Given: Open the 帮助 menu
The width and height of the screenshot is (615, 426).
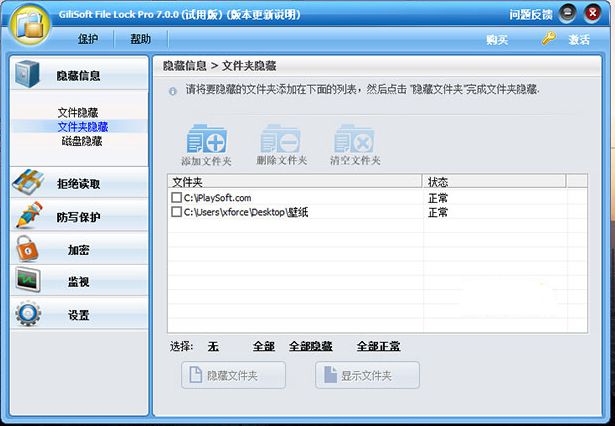Looking at the screenshot, I should (x=140, y=39).
